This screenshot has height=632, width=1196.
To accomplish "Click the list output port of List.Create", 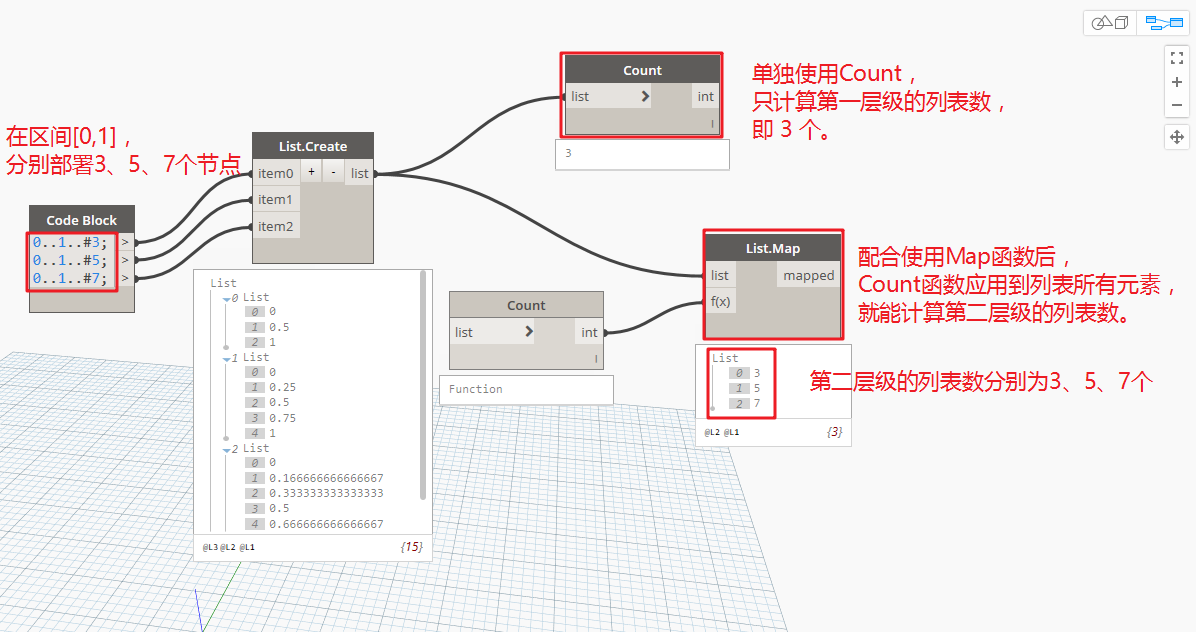I will pos(359,173).
